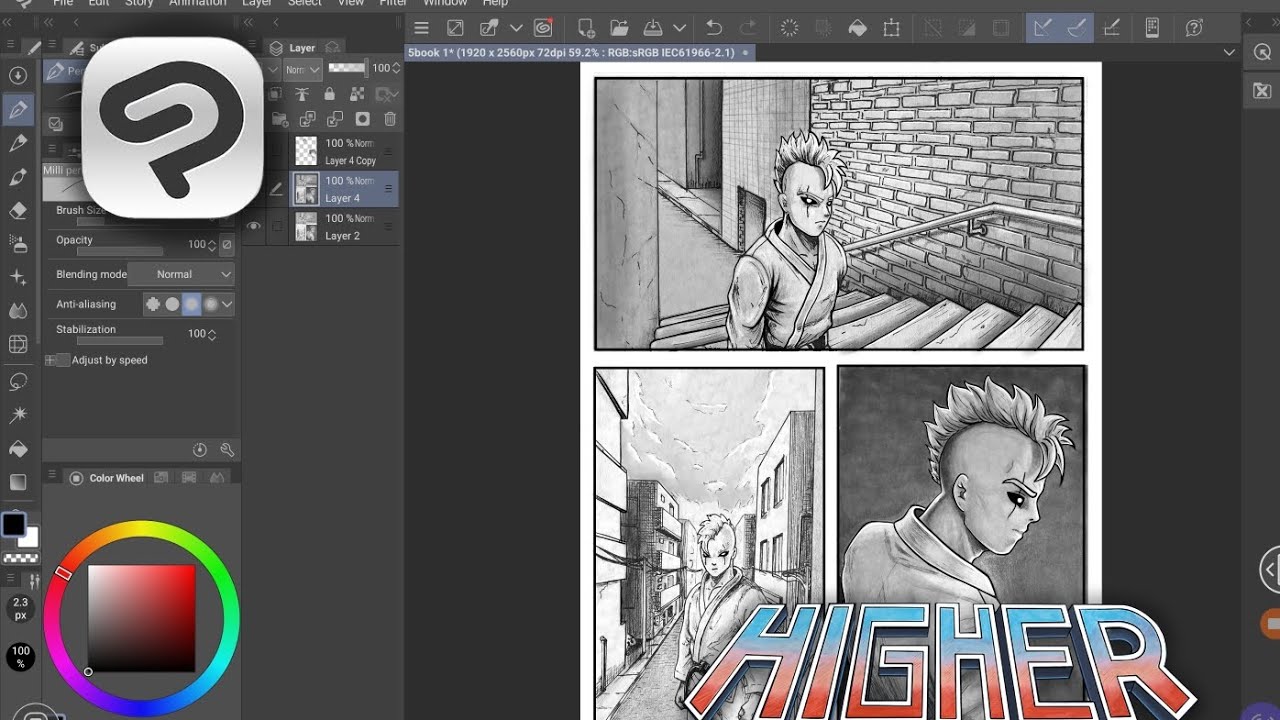This screenshot has width=1280, height=720.
Task: Switch to the Layer panel tab
Action: tap(293, 47)
